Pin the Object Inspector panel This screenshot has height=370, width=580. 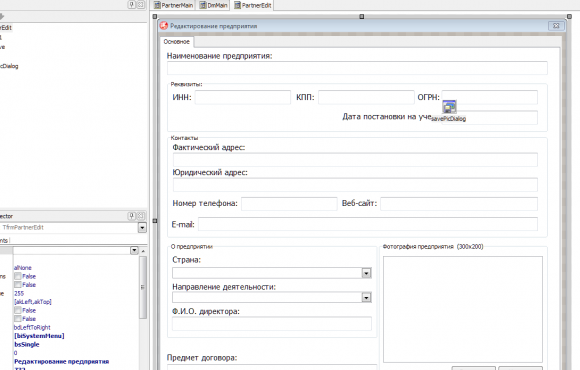132,216
